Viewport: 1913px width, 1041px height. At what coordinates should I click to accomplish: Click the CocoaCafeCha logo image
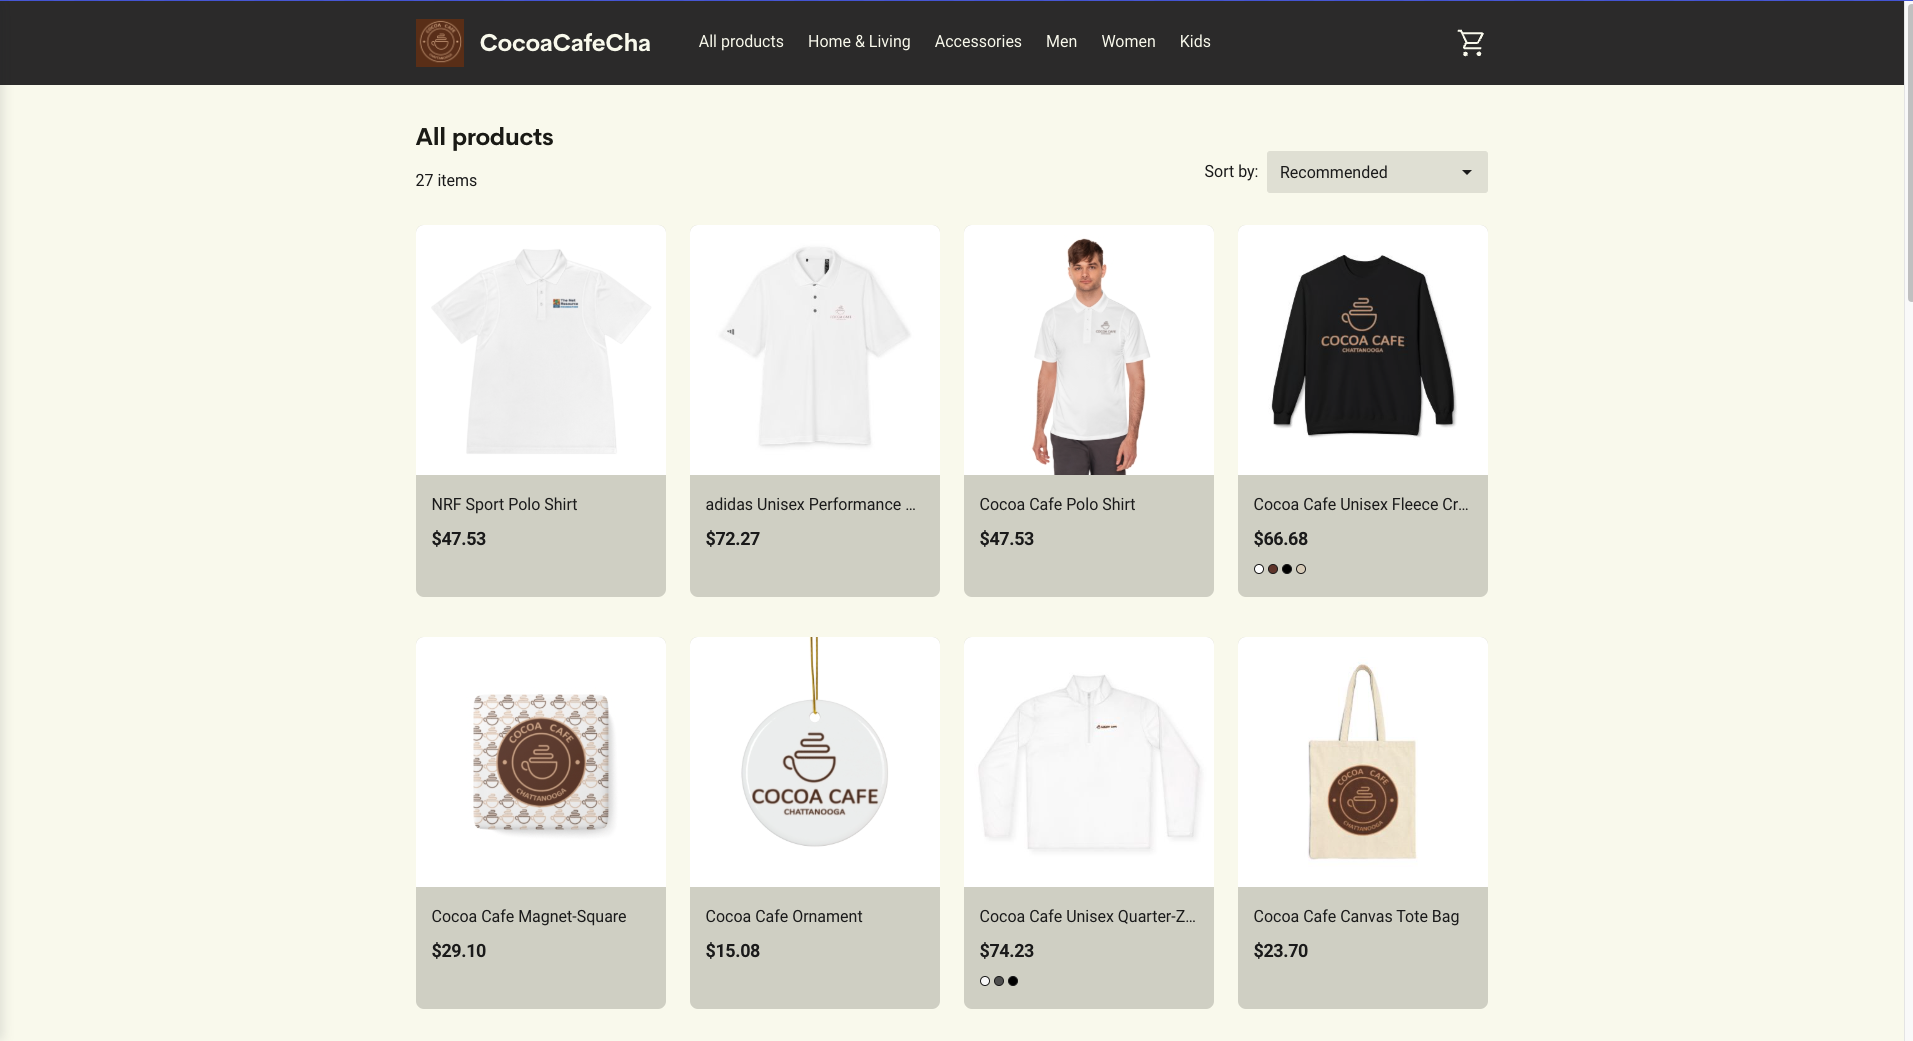[439, 43]
